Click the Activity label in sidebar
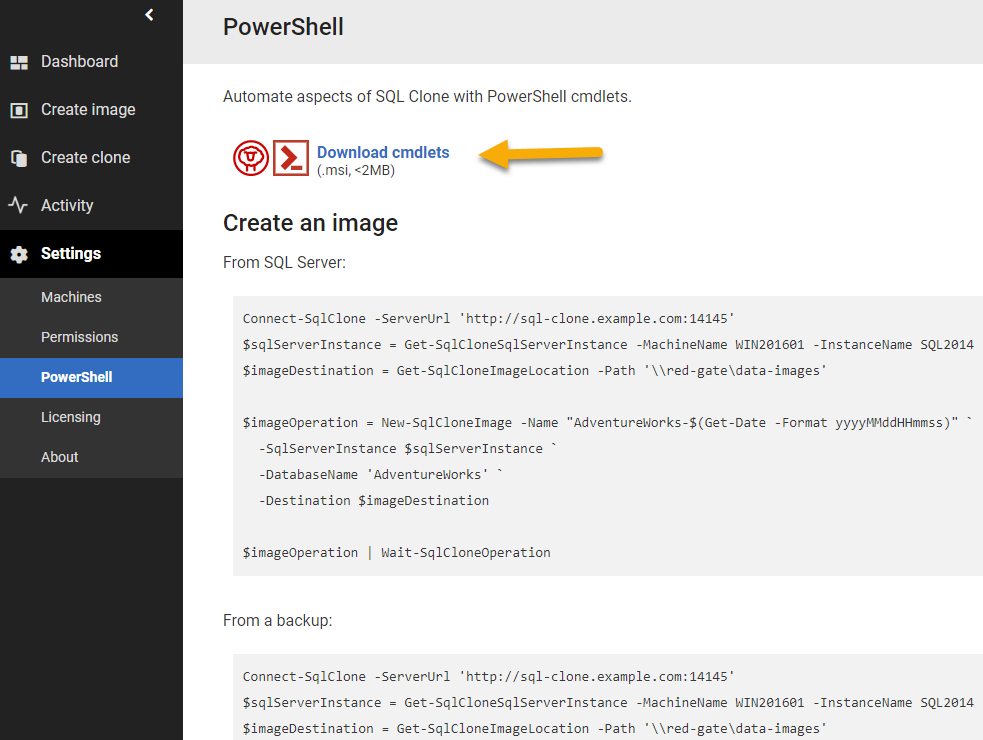 pyautogui.click(x=67, y=205)
